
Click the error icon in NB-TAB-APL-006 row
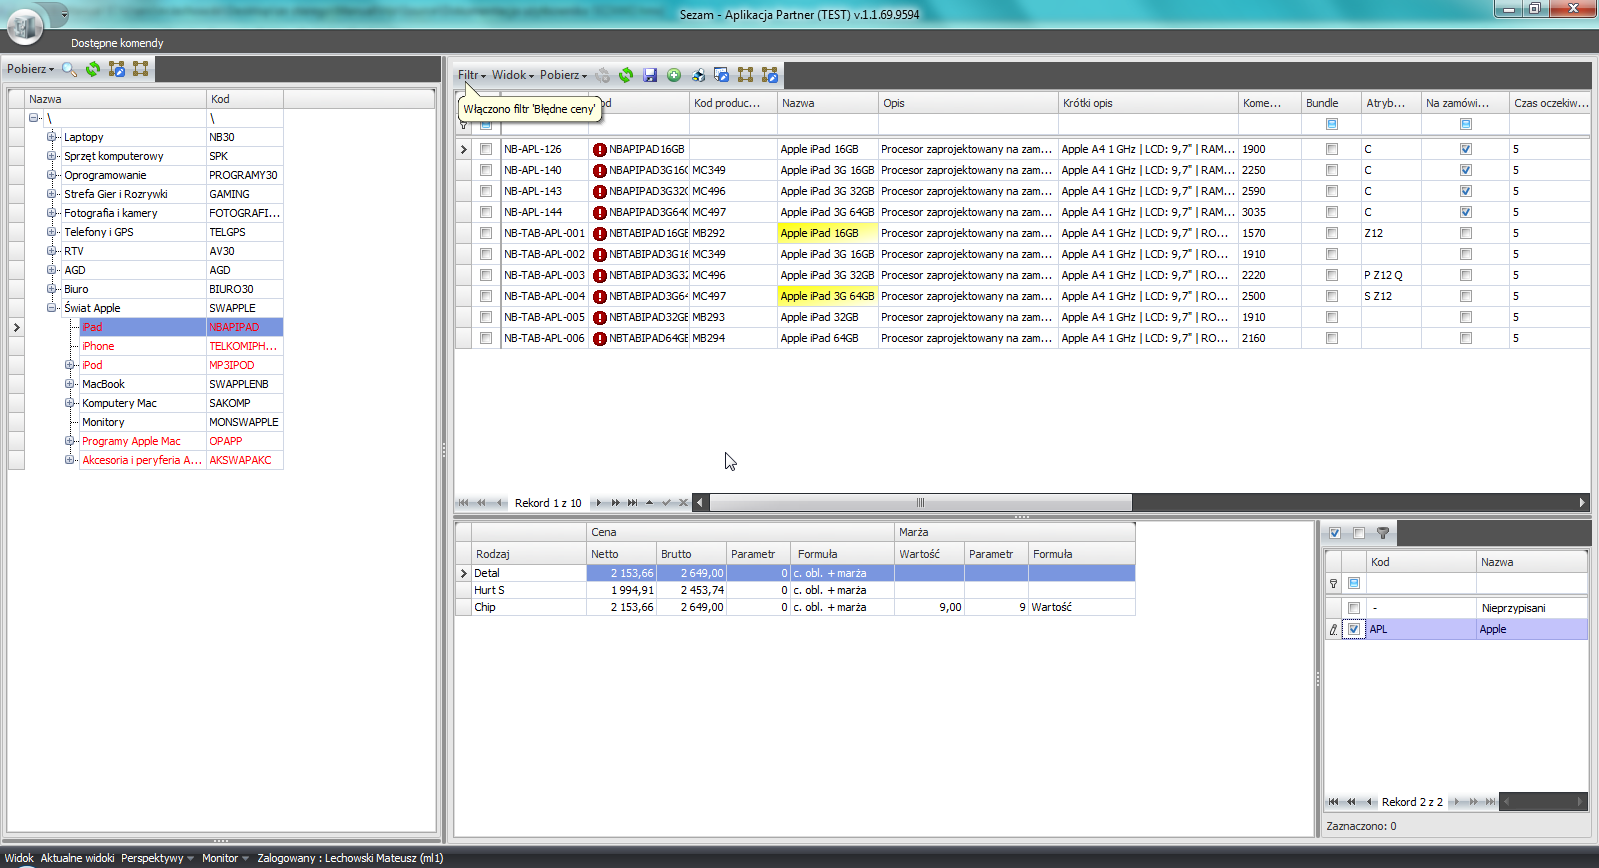tap(600, 339)
